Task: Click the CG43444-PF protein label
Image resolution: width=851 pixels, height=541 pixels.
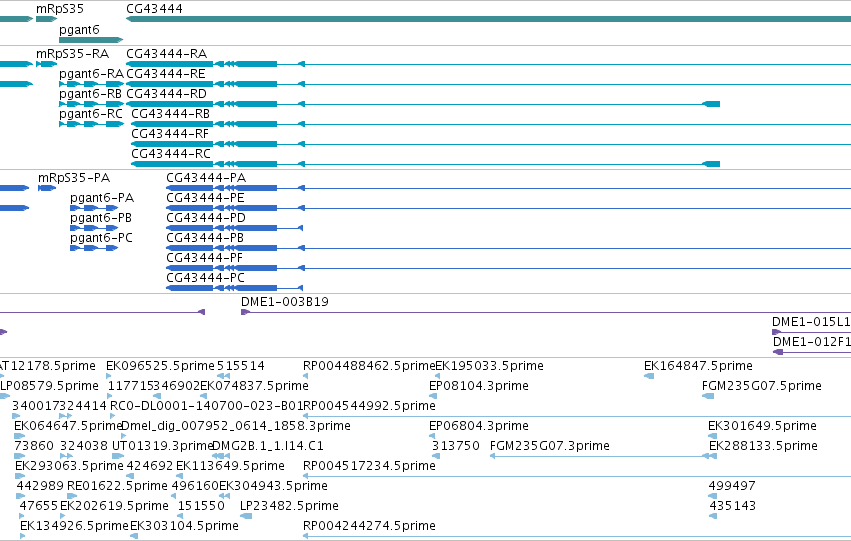Action: (204, 258)
